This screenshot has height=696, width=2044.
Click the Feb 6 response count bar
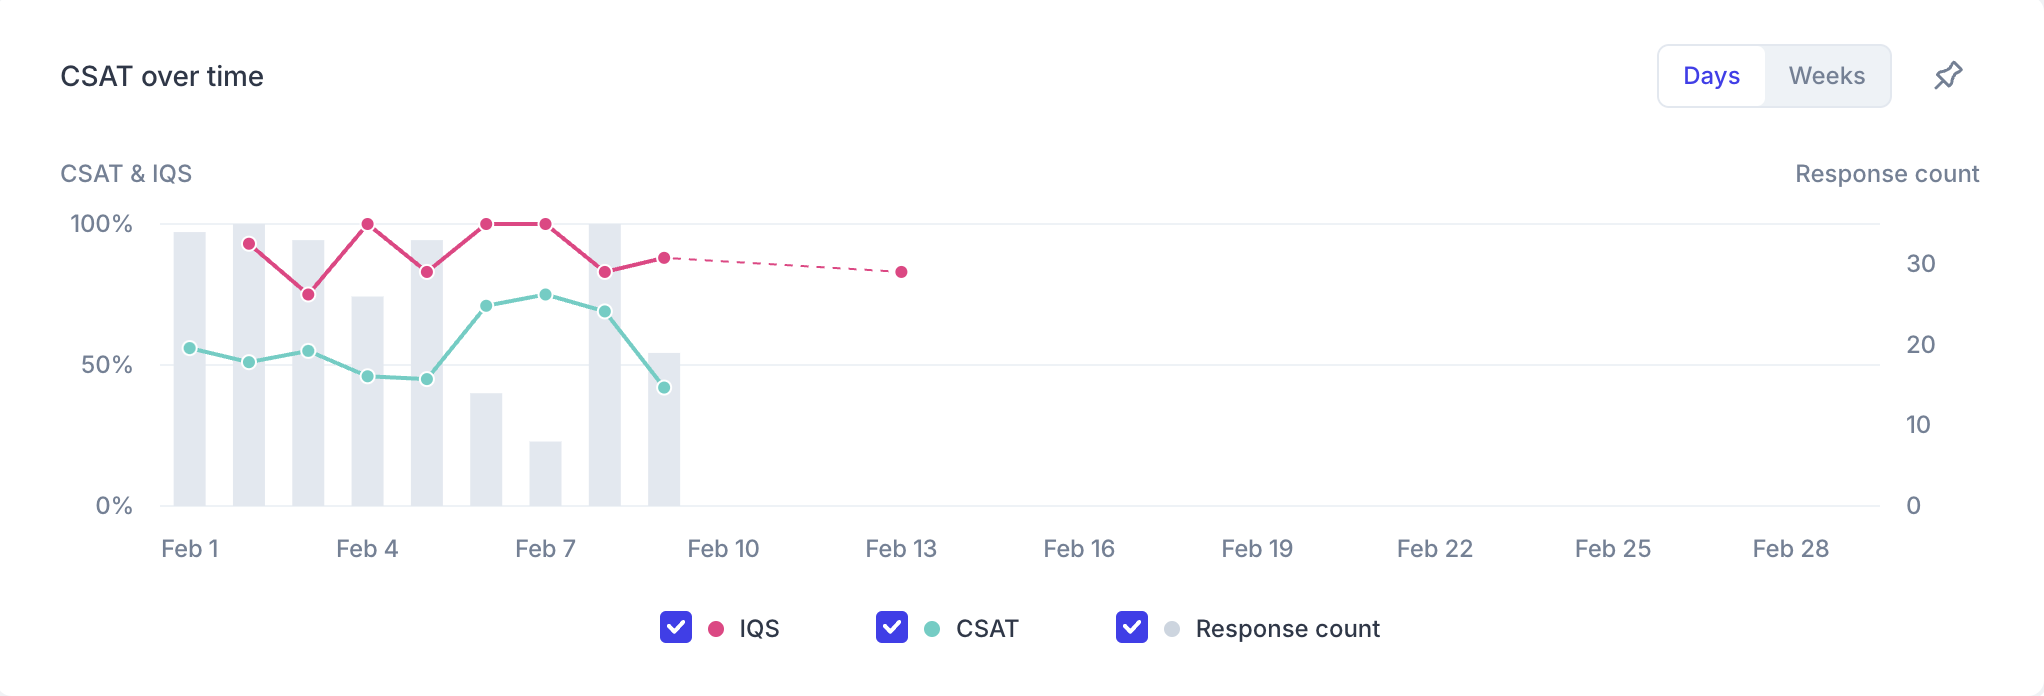(486, 449)
